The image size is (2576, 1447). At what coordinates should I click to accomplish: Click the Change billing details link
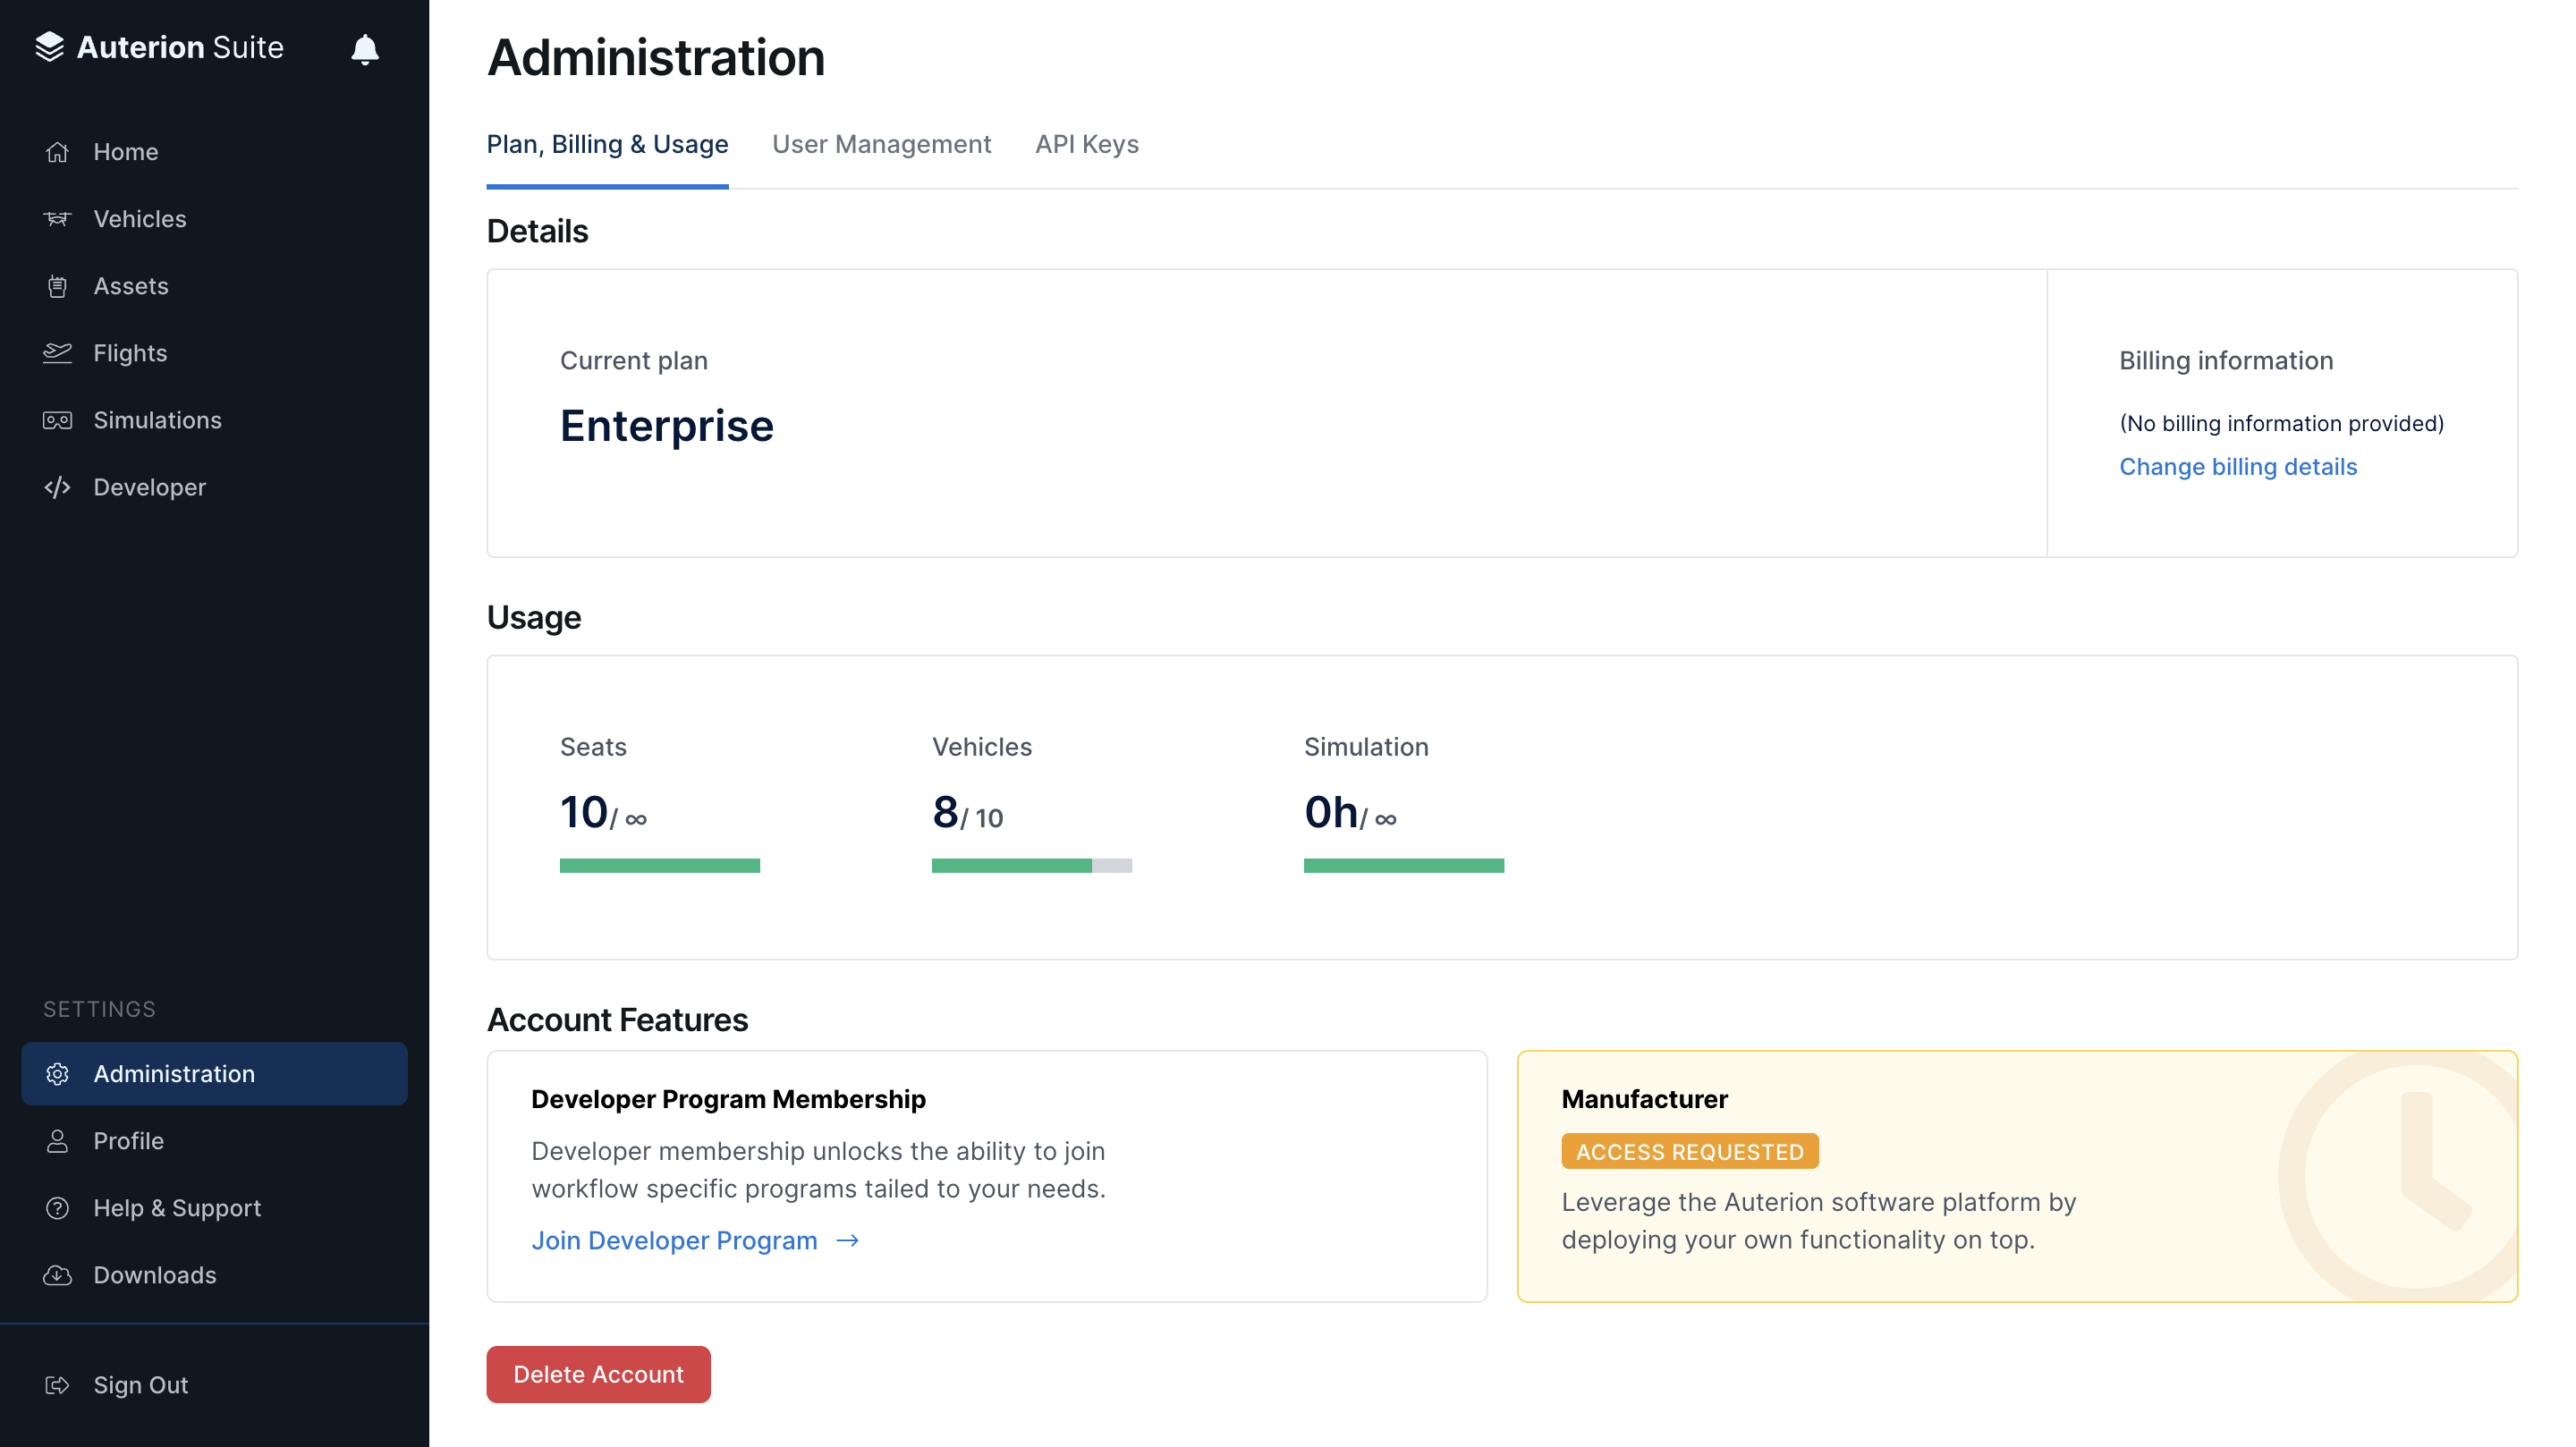[2238, 467]
